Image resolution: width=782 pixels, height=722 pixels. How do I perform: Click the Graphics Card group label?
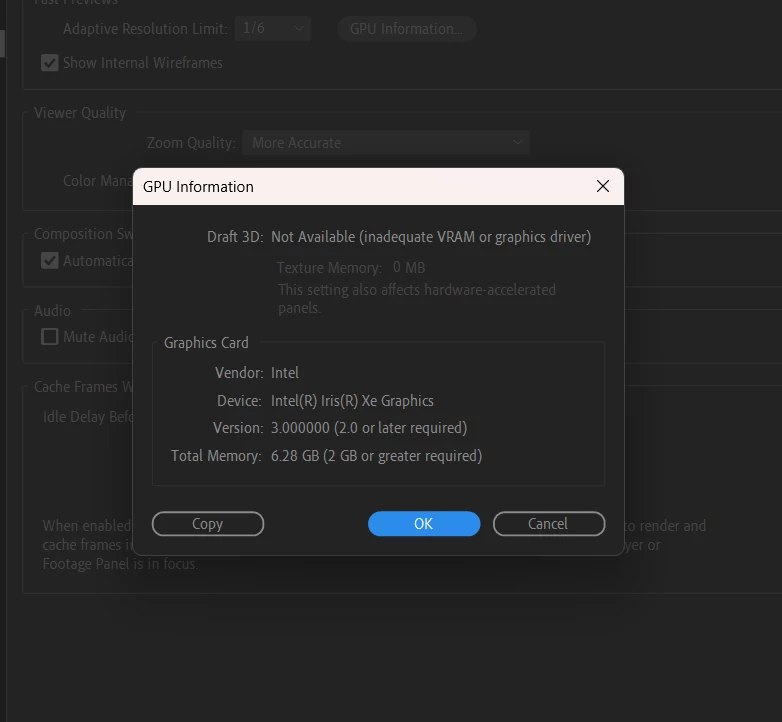point(206,343)
